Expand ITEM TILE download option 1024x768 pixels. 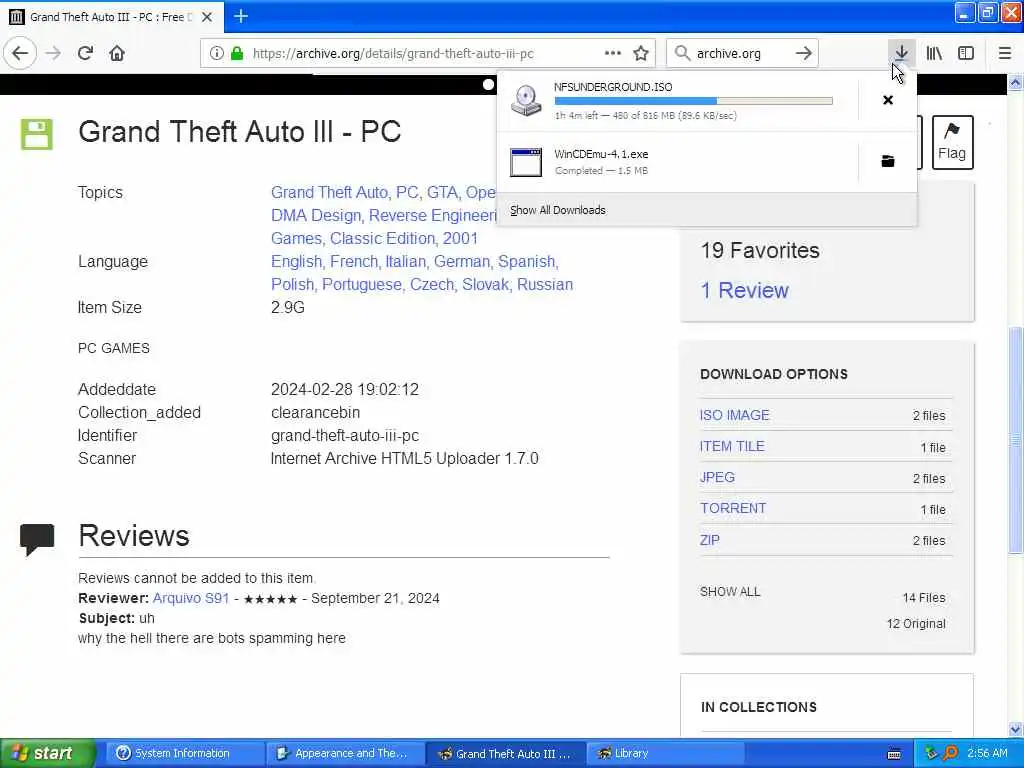pyautogui.click(x=732, y=447)
